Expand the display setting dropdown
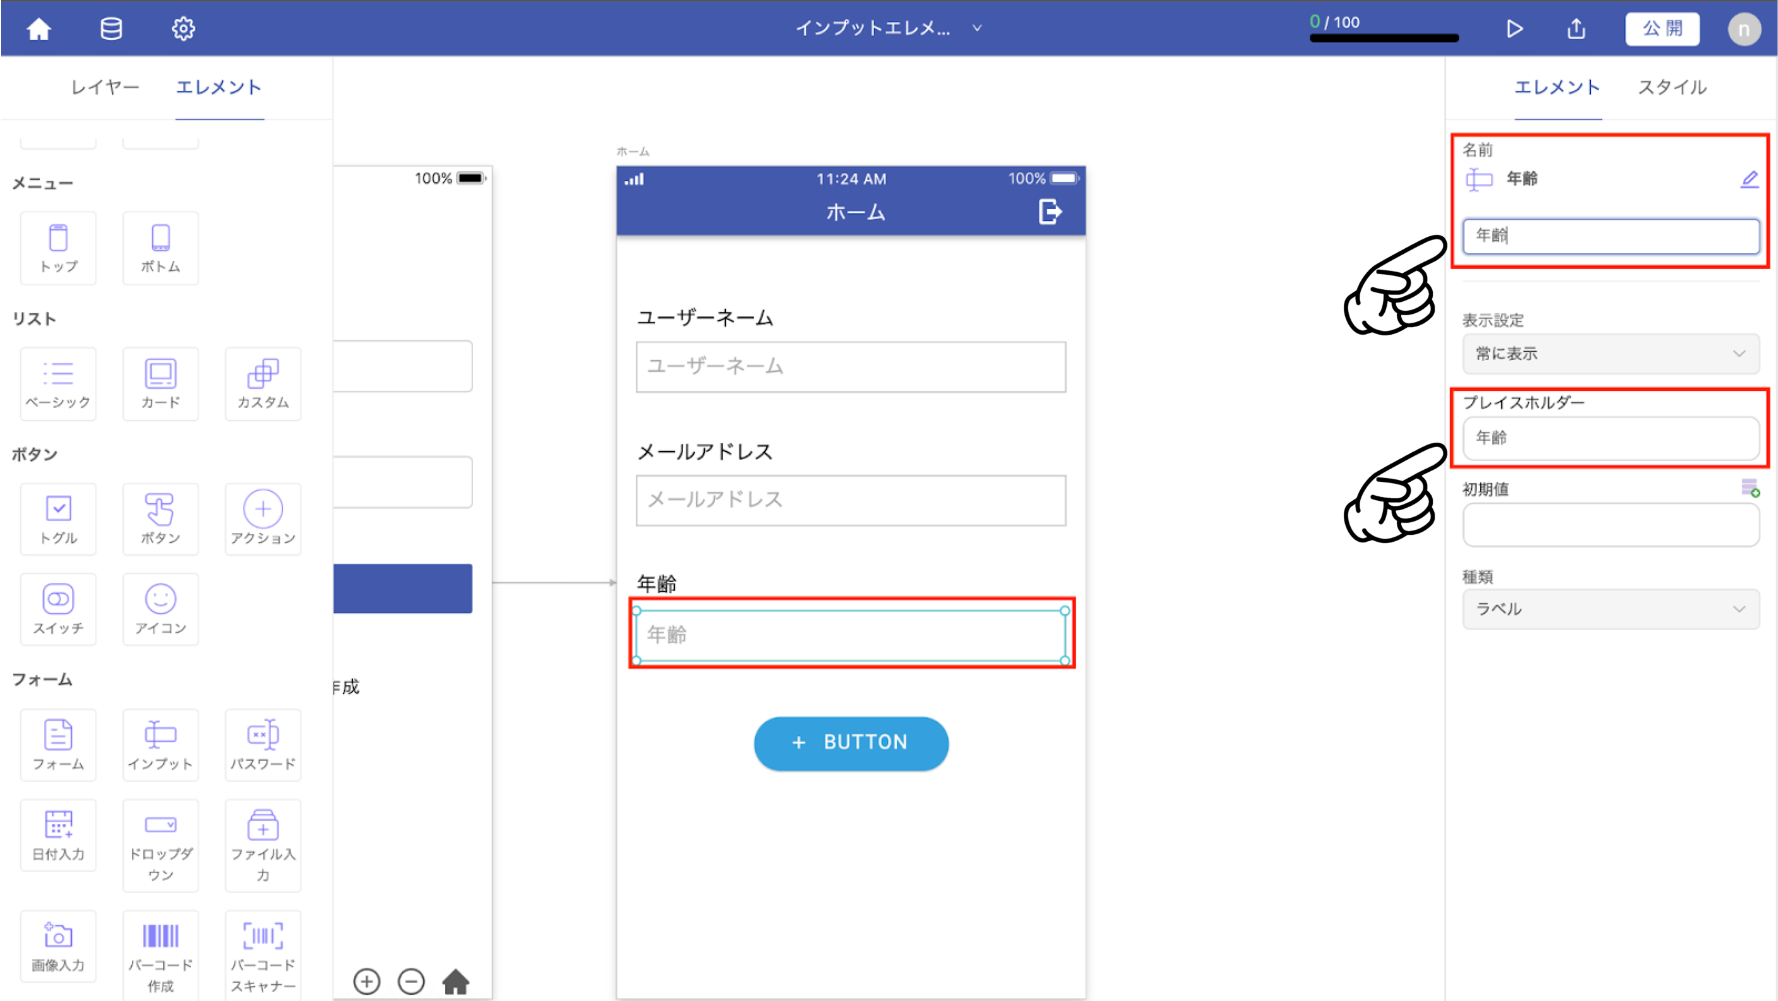The height and width of the screenshot is (1001, 1778). (x=1610, y=354)
